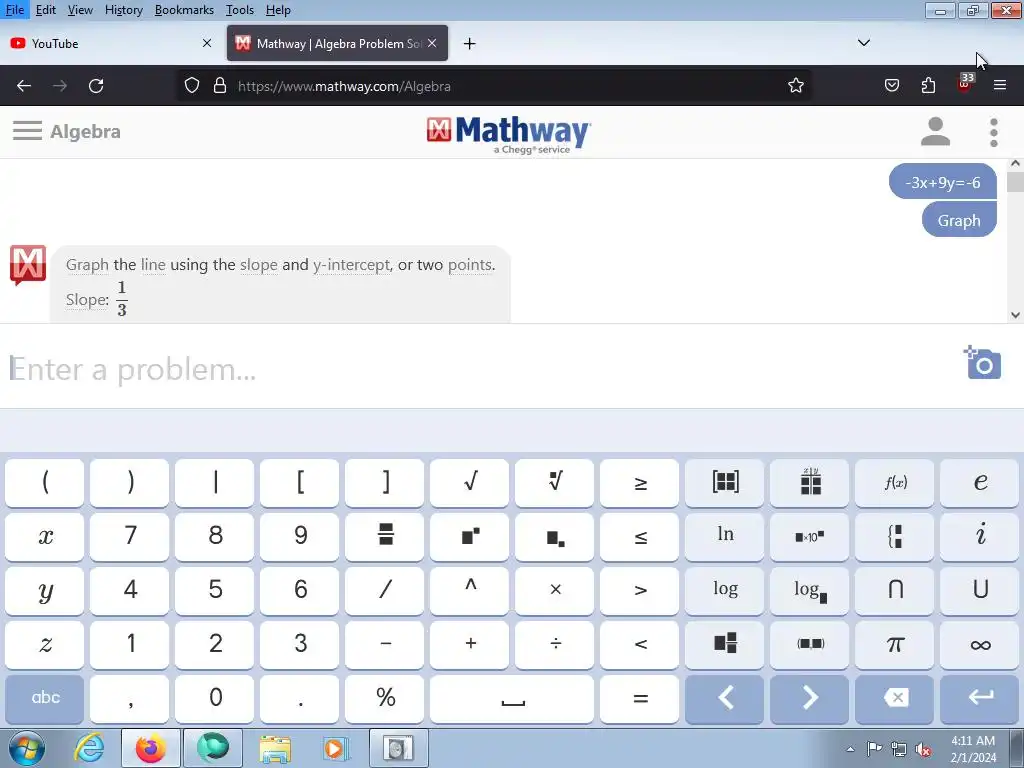
Task: Tap the greater-than-or-equal key
Action: click(x=639, y=483)
